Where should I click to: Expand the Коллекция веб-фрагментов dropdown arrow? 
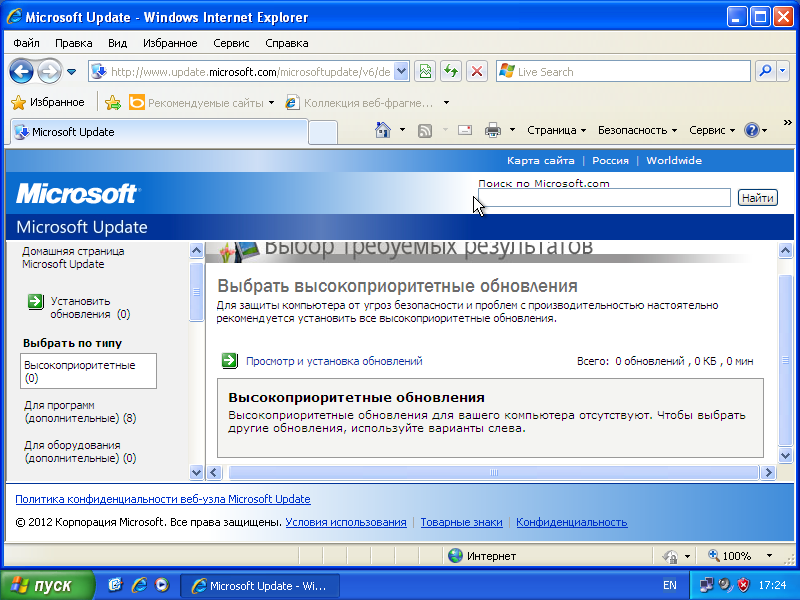[446, 103]
